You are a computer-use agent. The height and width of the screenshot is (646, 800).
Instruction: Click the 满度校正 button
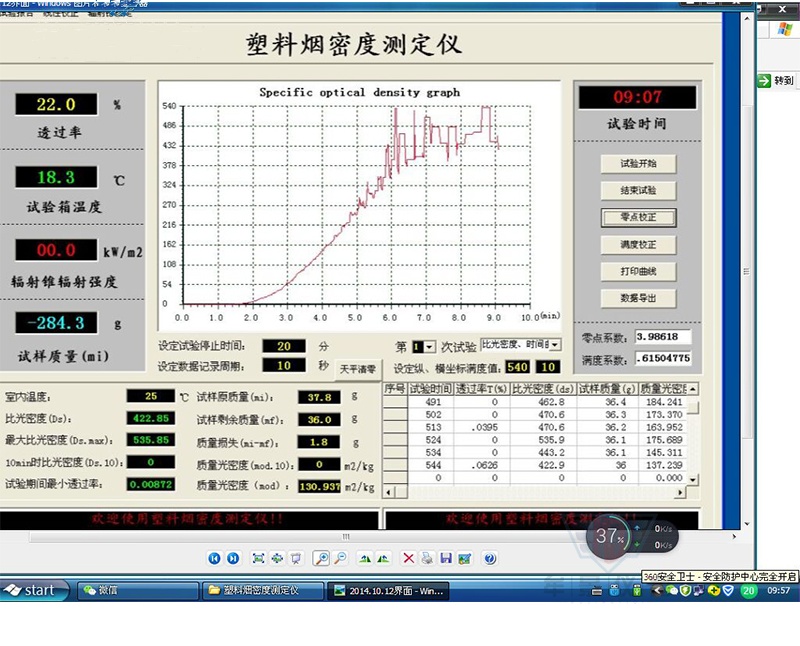(x=638, y=245)
